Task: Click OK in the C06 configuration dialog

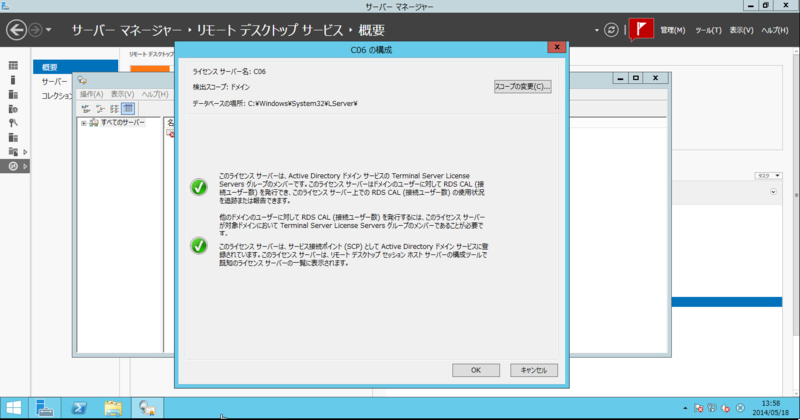Action: coord(476,370)
